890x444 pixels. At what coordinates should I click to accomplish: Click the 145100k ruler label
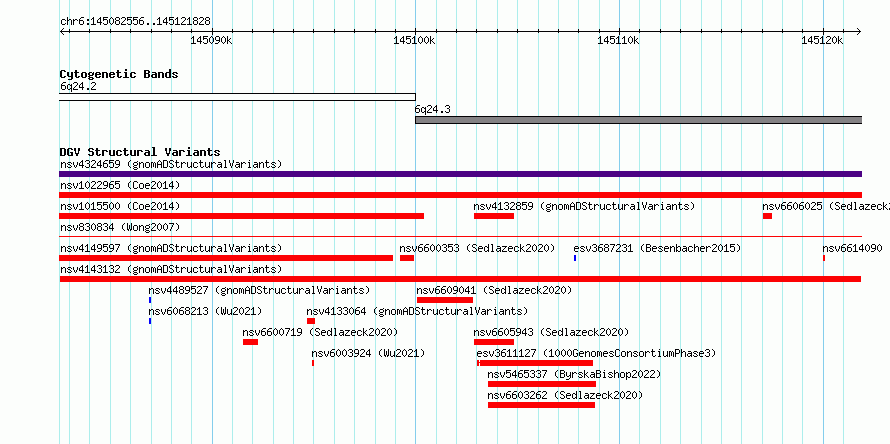(x=414, y=41)
